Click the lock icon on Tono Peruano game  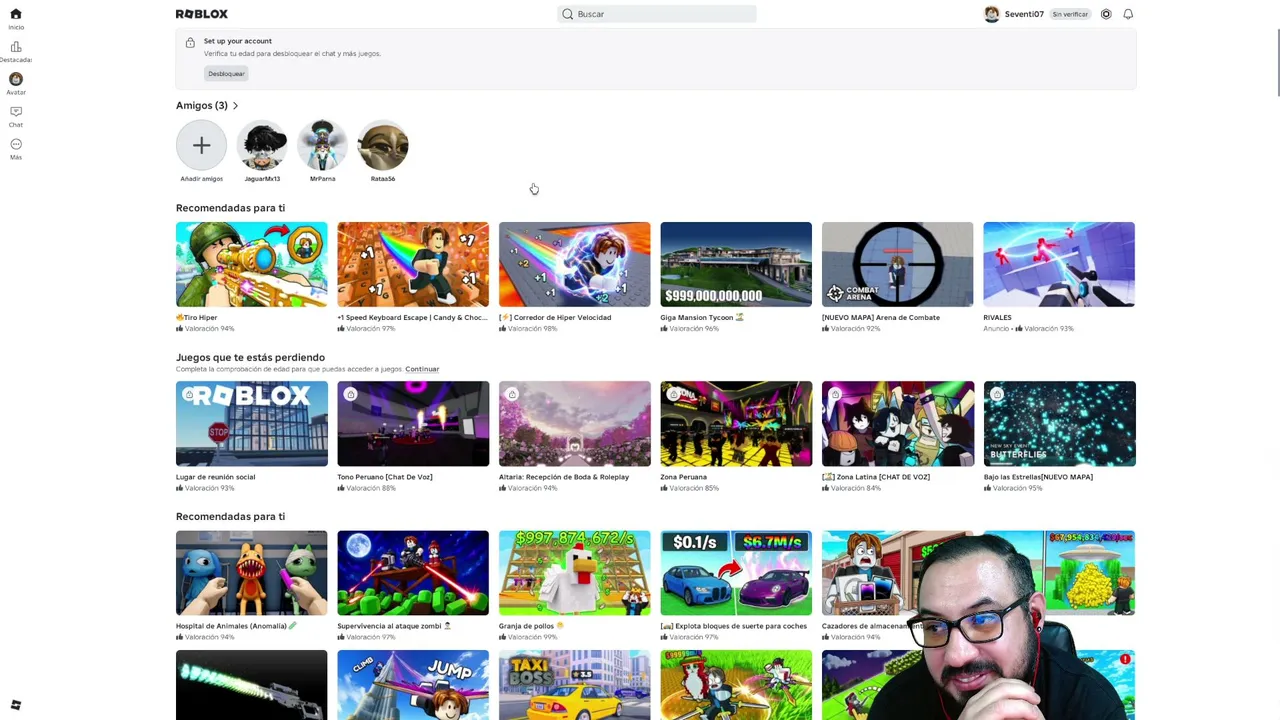[x=350, y=394]
